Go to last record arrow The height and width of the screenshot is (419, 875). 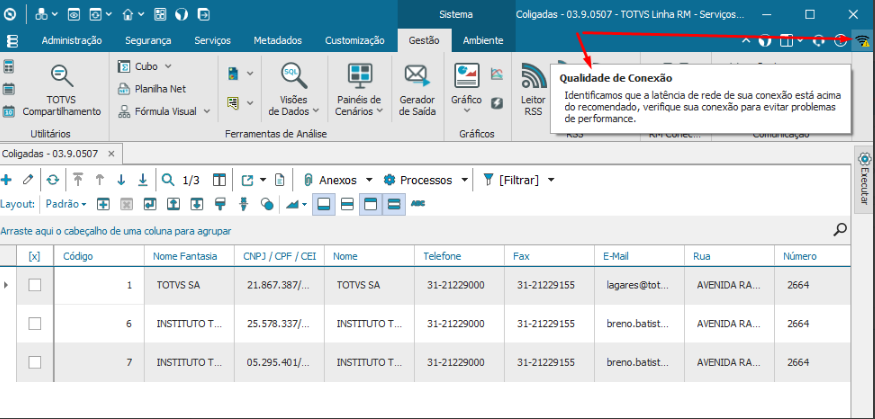point(143,180)
